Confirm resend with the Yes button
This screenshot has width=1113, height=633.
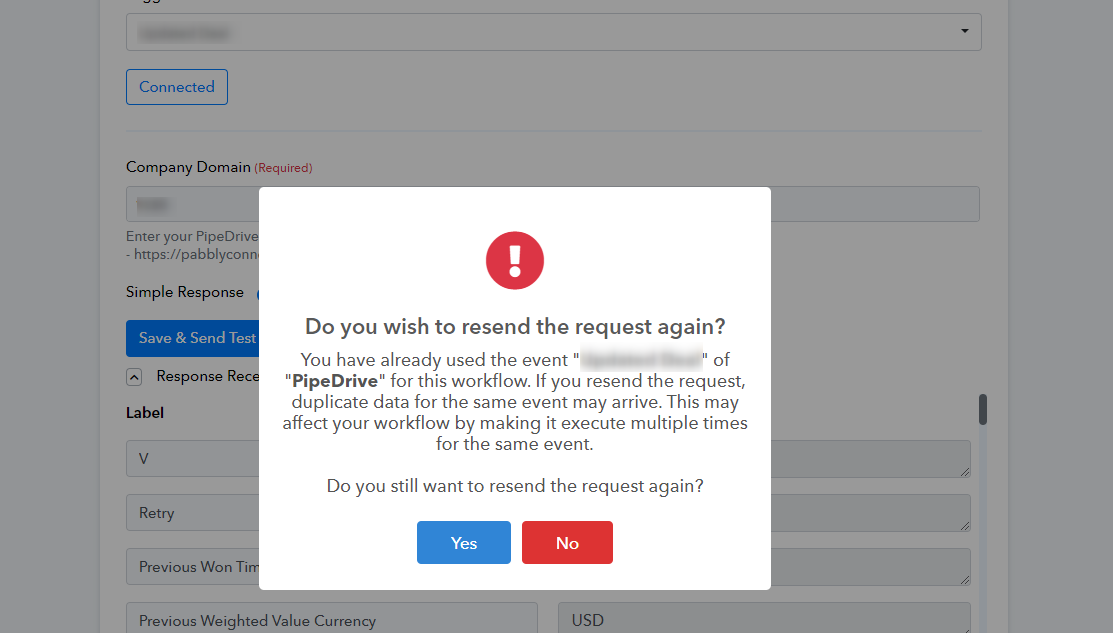point(464,543)
